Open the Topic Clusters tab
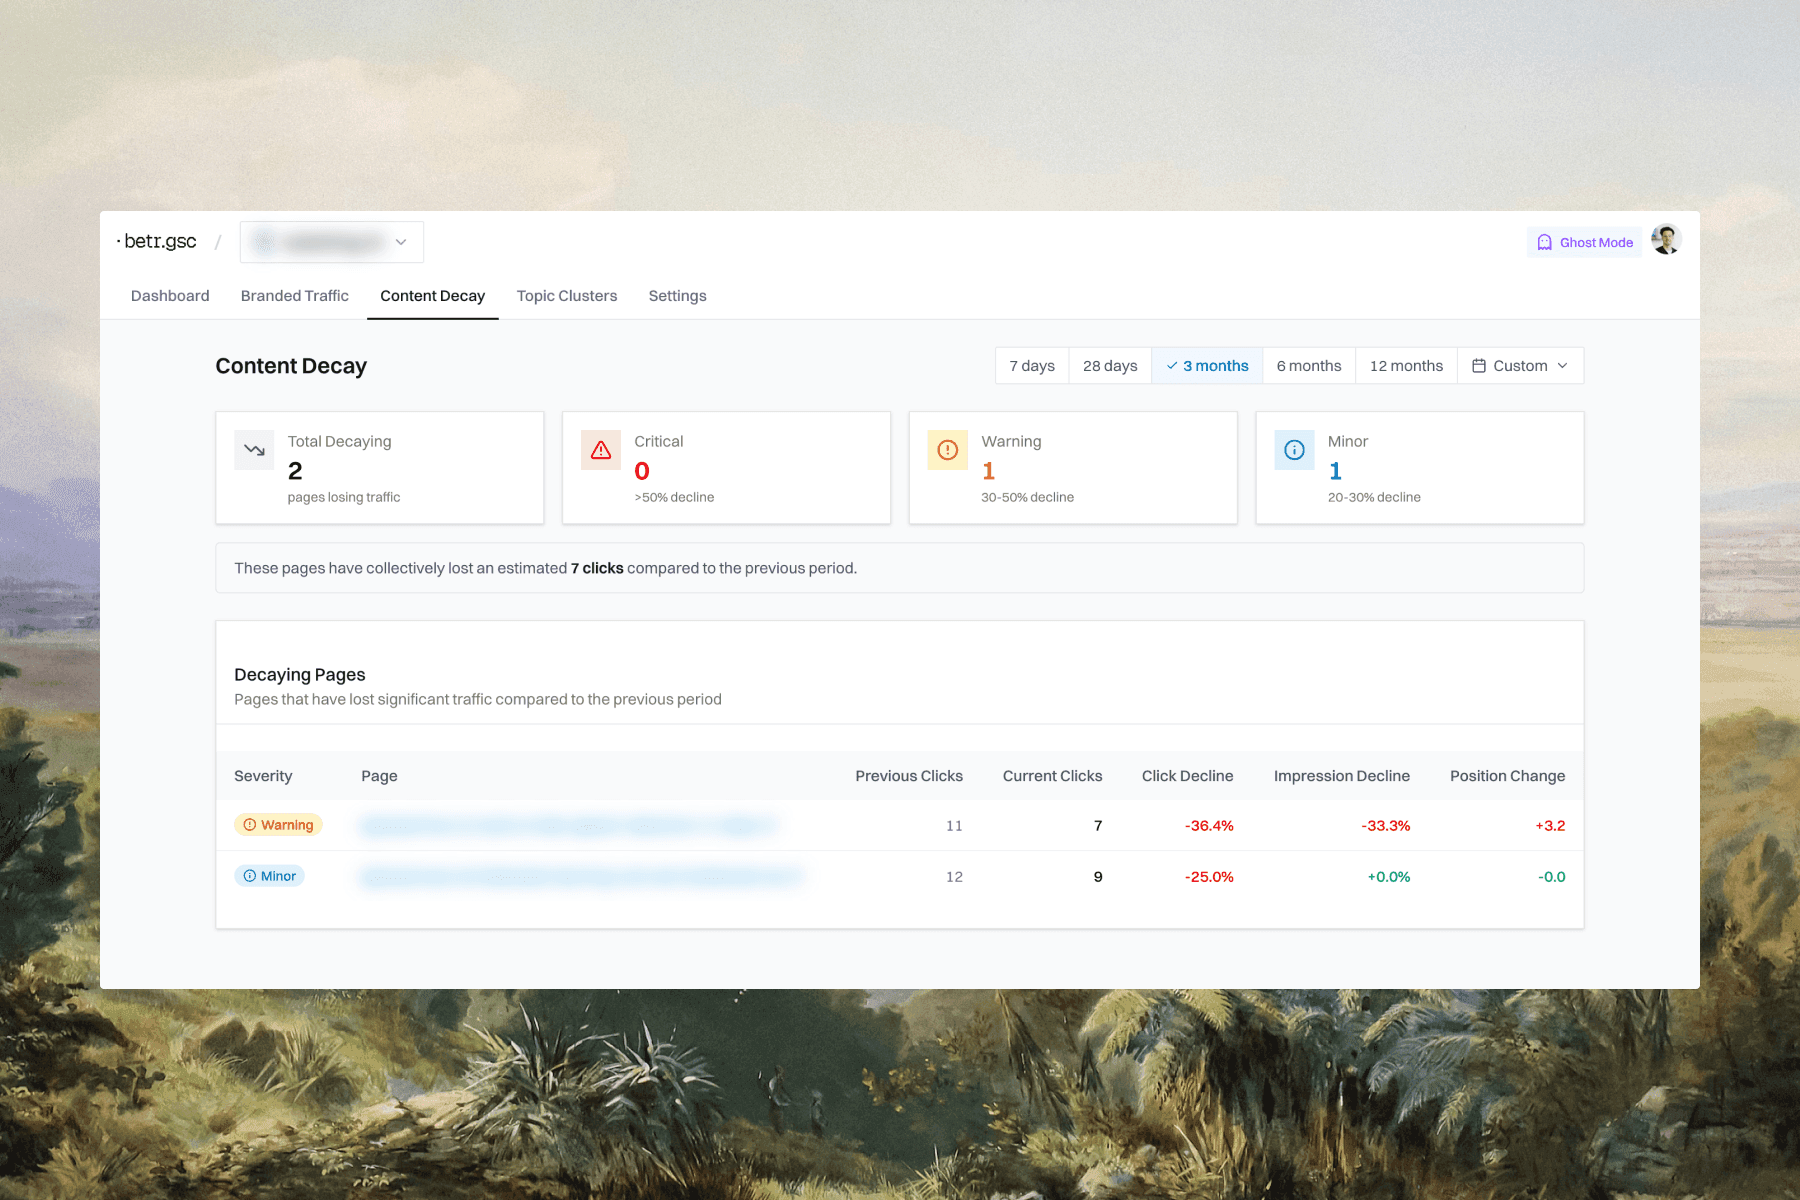 point(566,296)
